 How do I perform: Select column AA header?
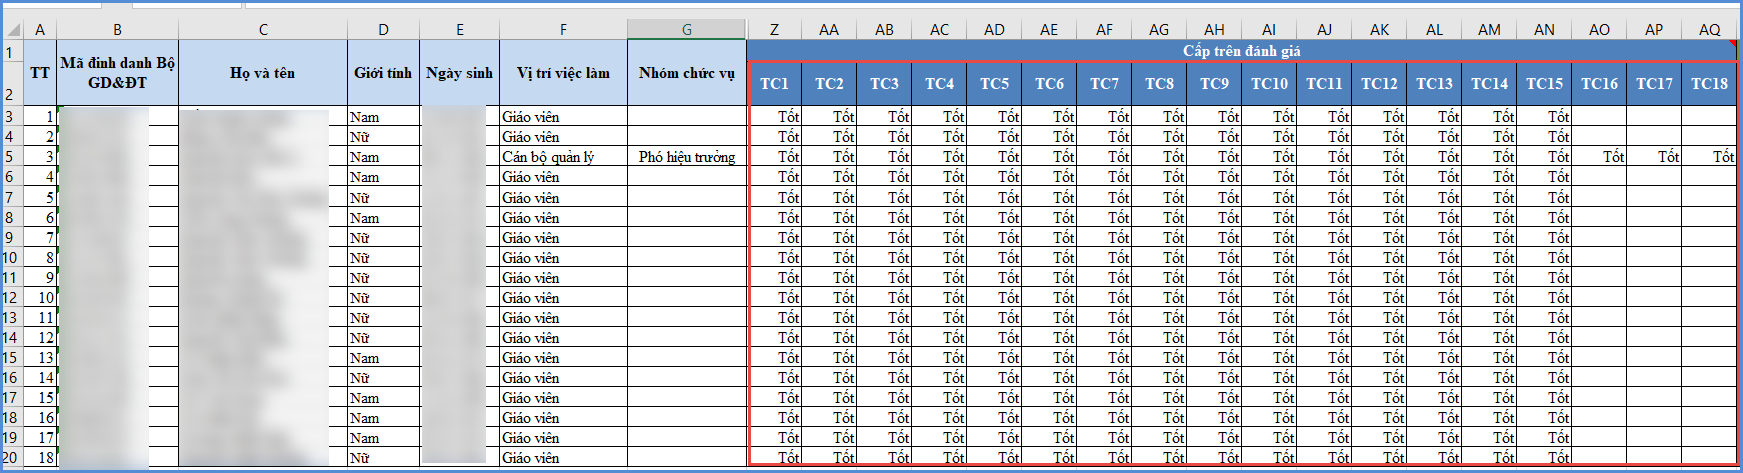coord(829,29)
